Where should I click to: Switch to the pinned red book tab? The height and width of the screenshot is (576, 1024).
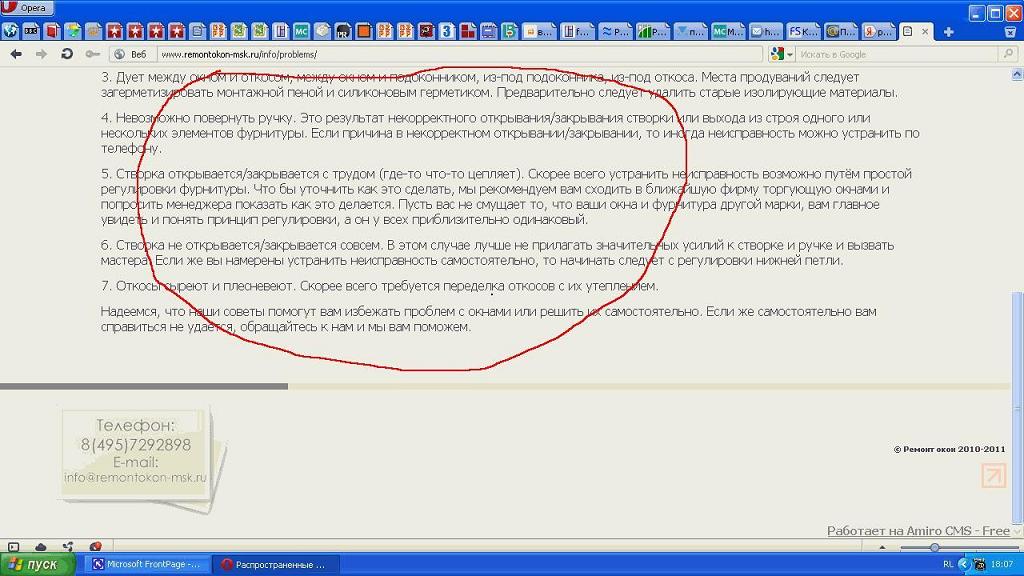(x=52, y=31)
